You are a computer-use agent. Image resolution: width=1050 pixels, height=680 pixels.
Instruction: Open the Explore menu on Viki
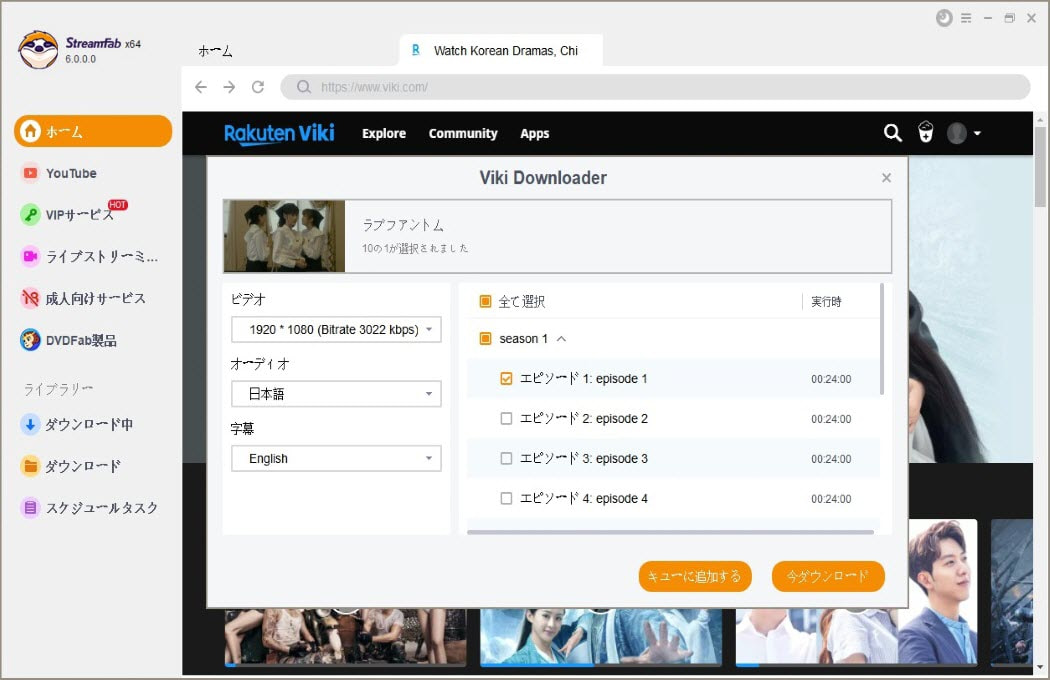[384, 133]
